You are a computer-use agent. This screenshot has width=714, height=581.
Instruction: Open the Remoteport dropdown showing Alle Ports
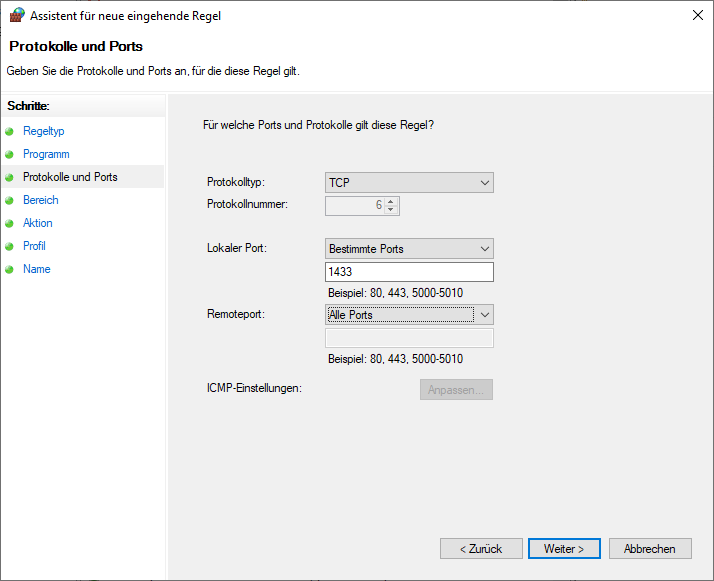point(409,315)
